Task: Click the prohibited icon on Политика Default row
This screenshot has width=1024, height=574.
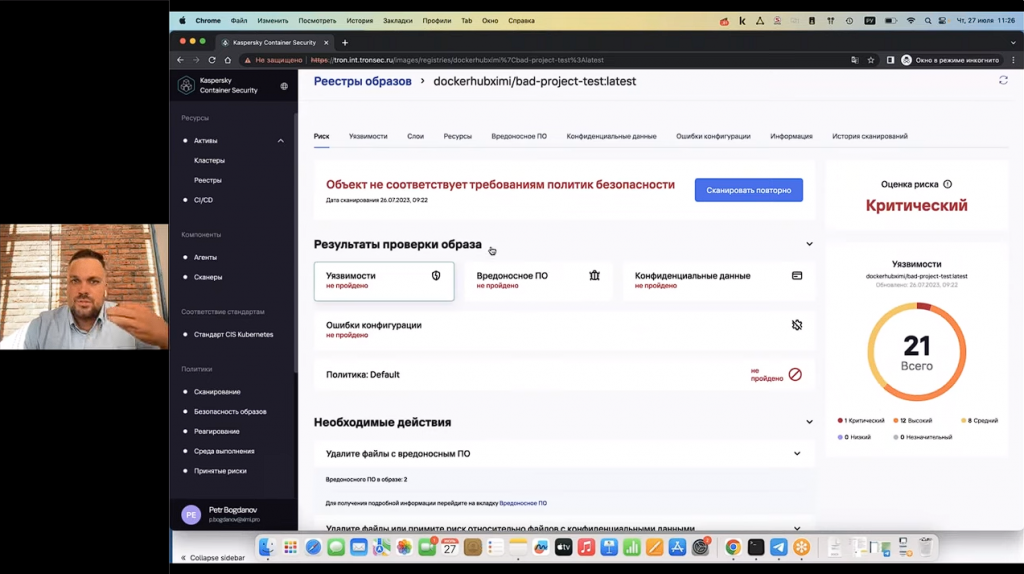Action: click(795, 374)
